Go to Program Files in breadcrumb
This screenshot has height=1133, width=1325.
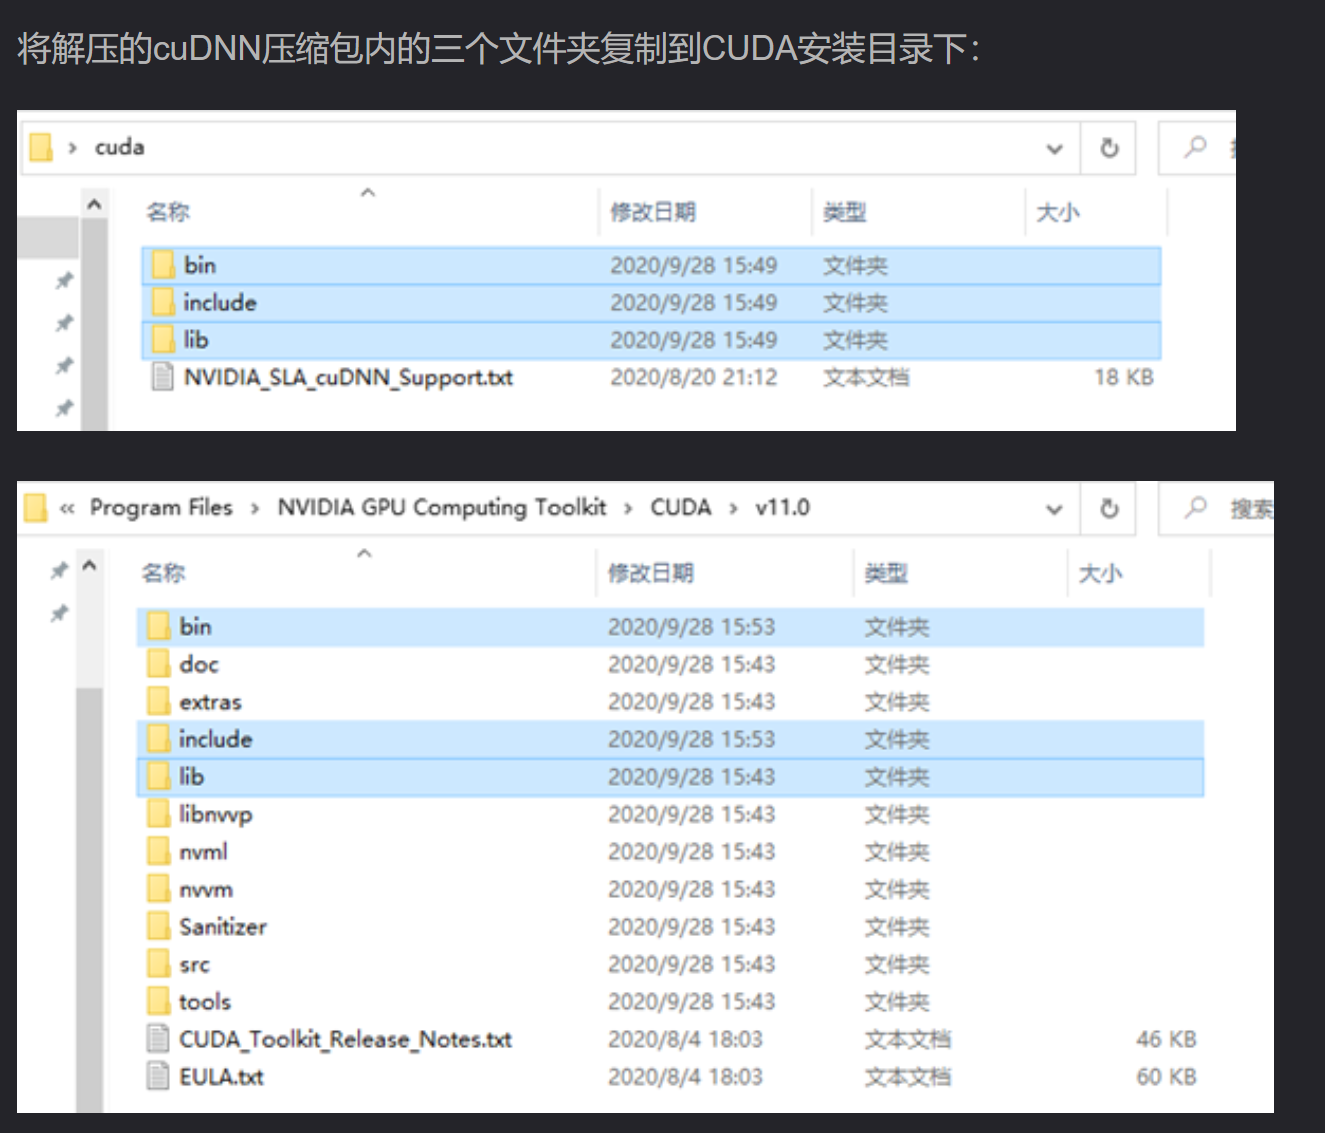pyautogui.click(x=161, y=507)
